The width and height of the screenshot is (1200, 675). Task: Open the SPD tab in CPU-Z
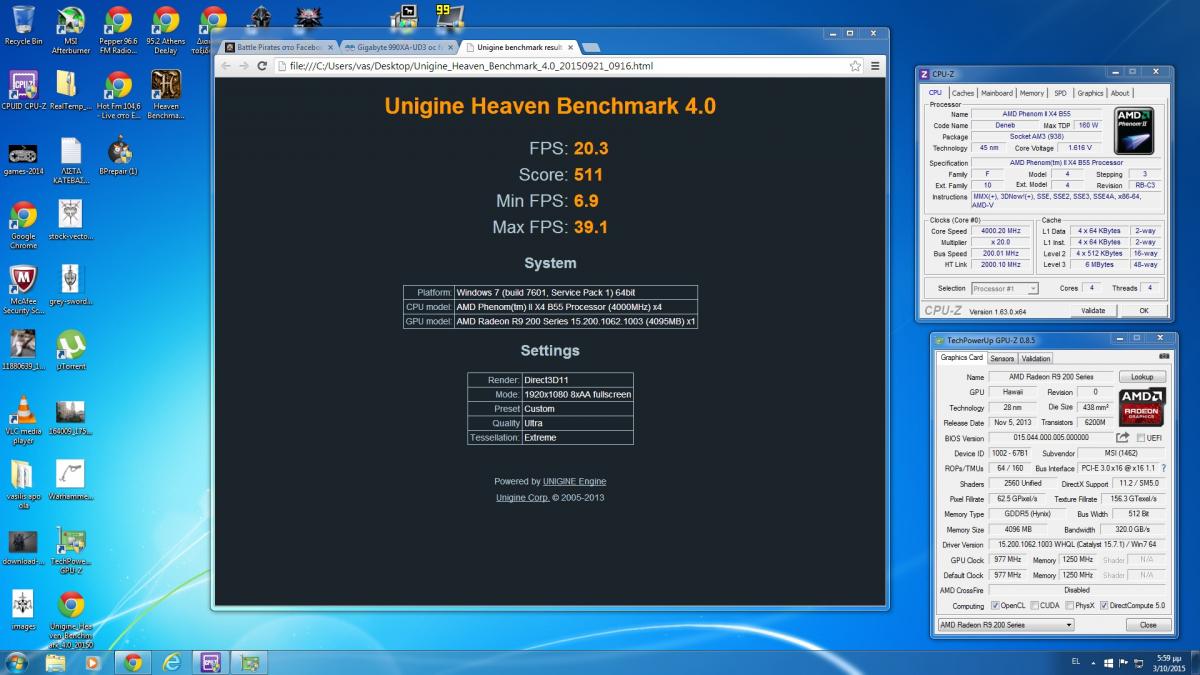(x=1060, y=93)
